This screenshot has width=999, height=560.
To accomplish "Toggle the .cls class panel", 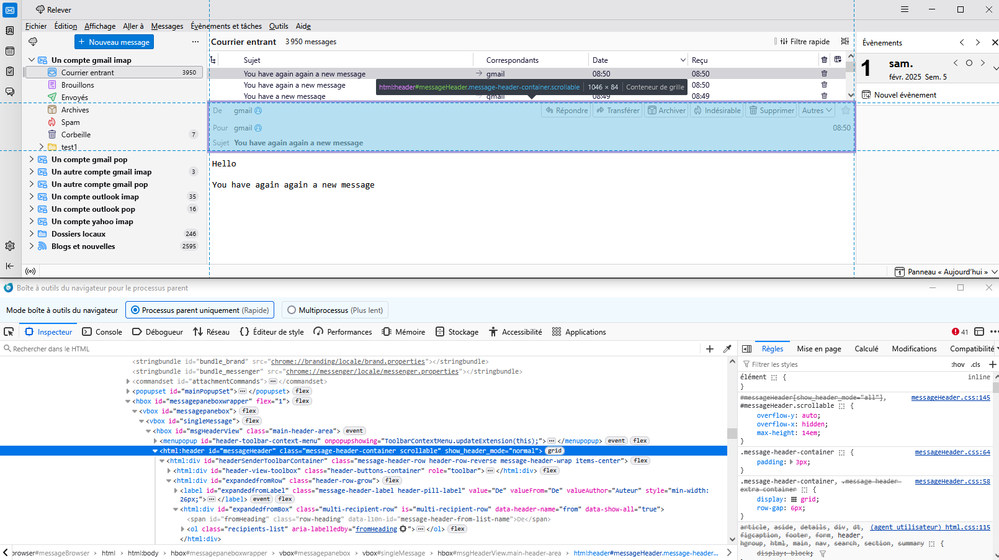I will [975, 364].
